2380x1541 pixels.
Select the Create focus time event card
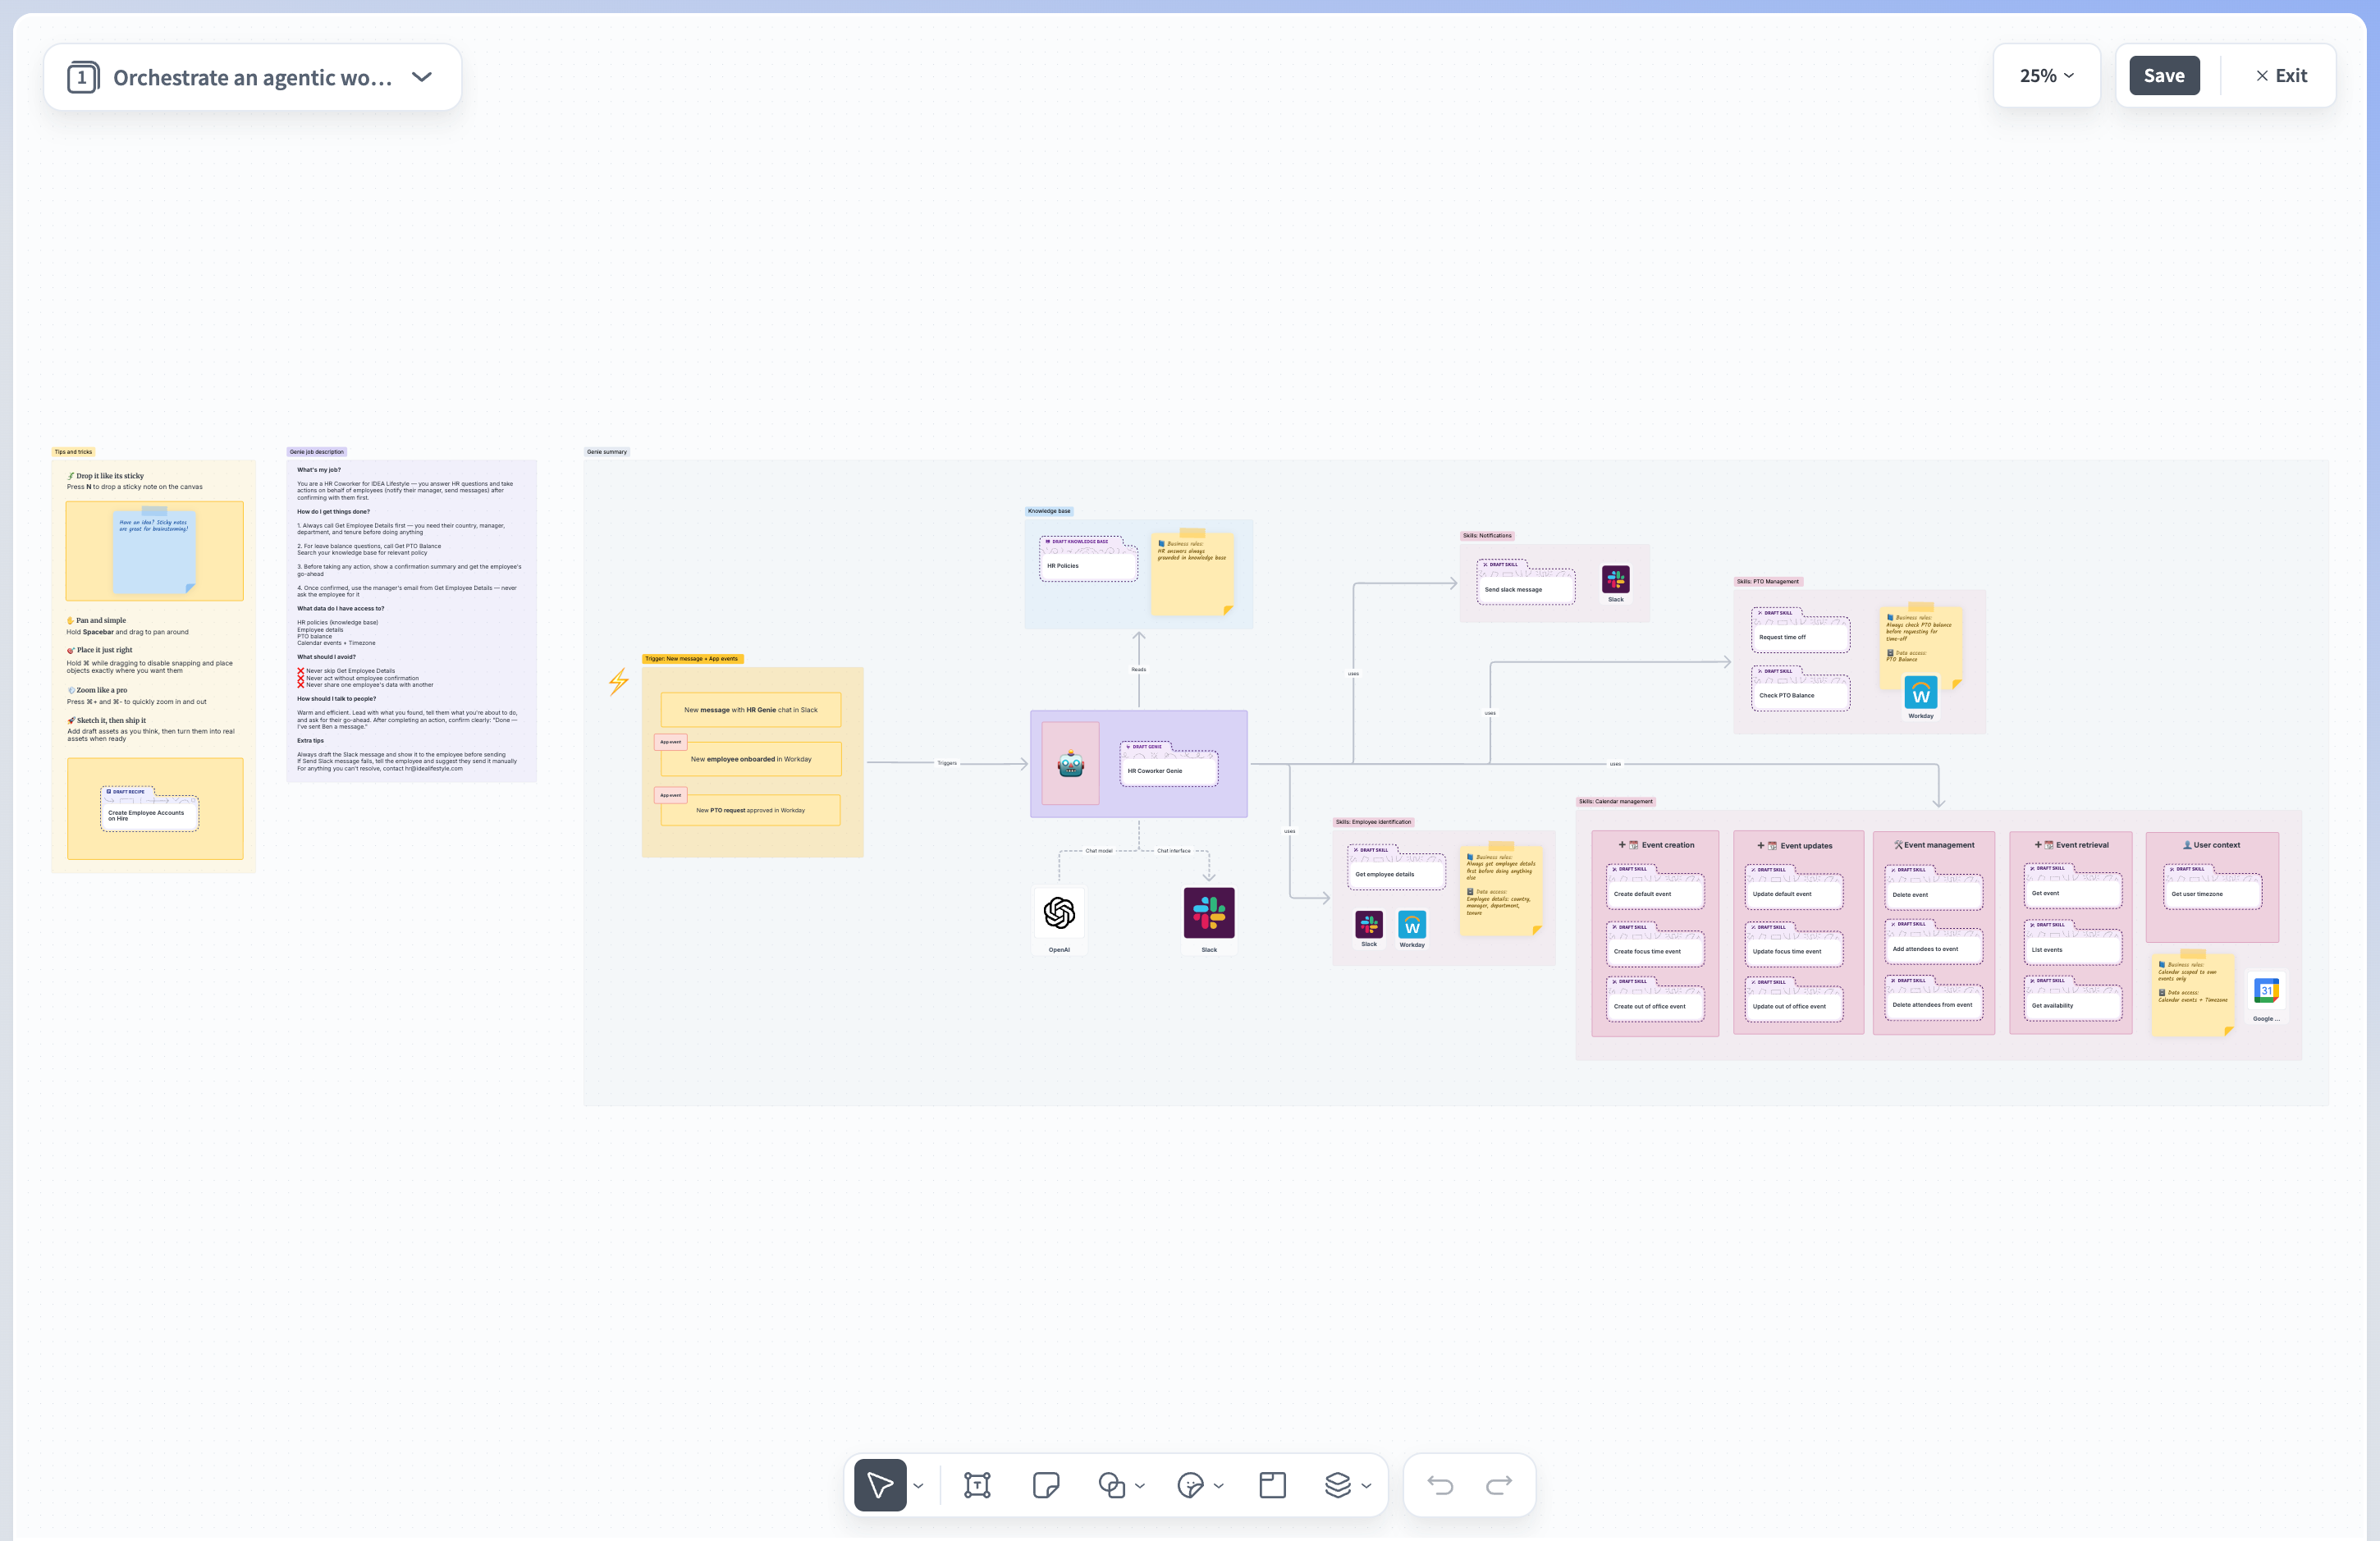1655,944
